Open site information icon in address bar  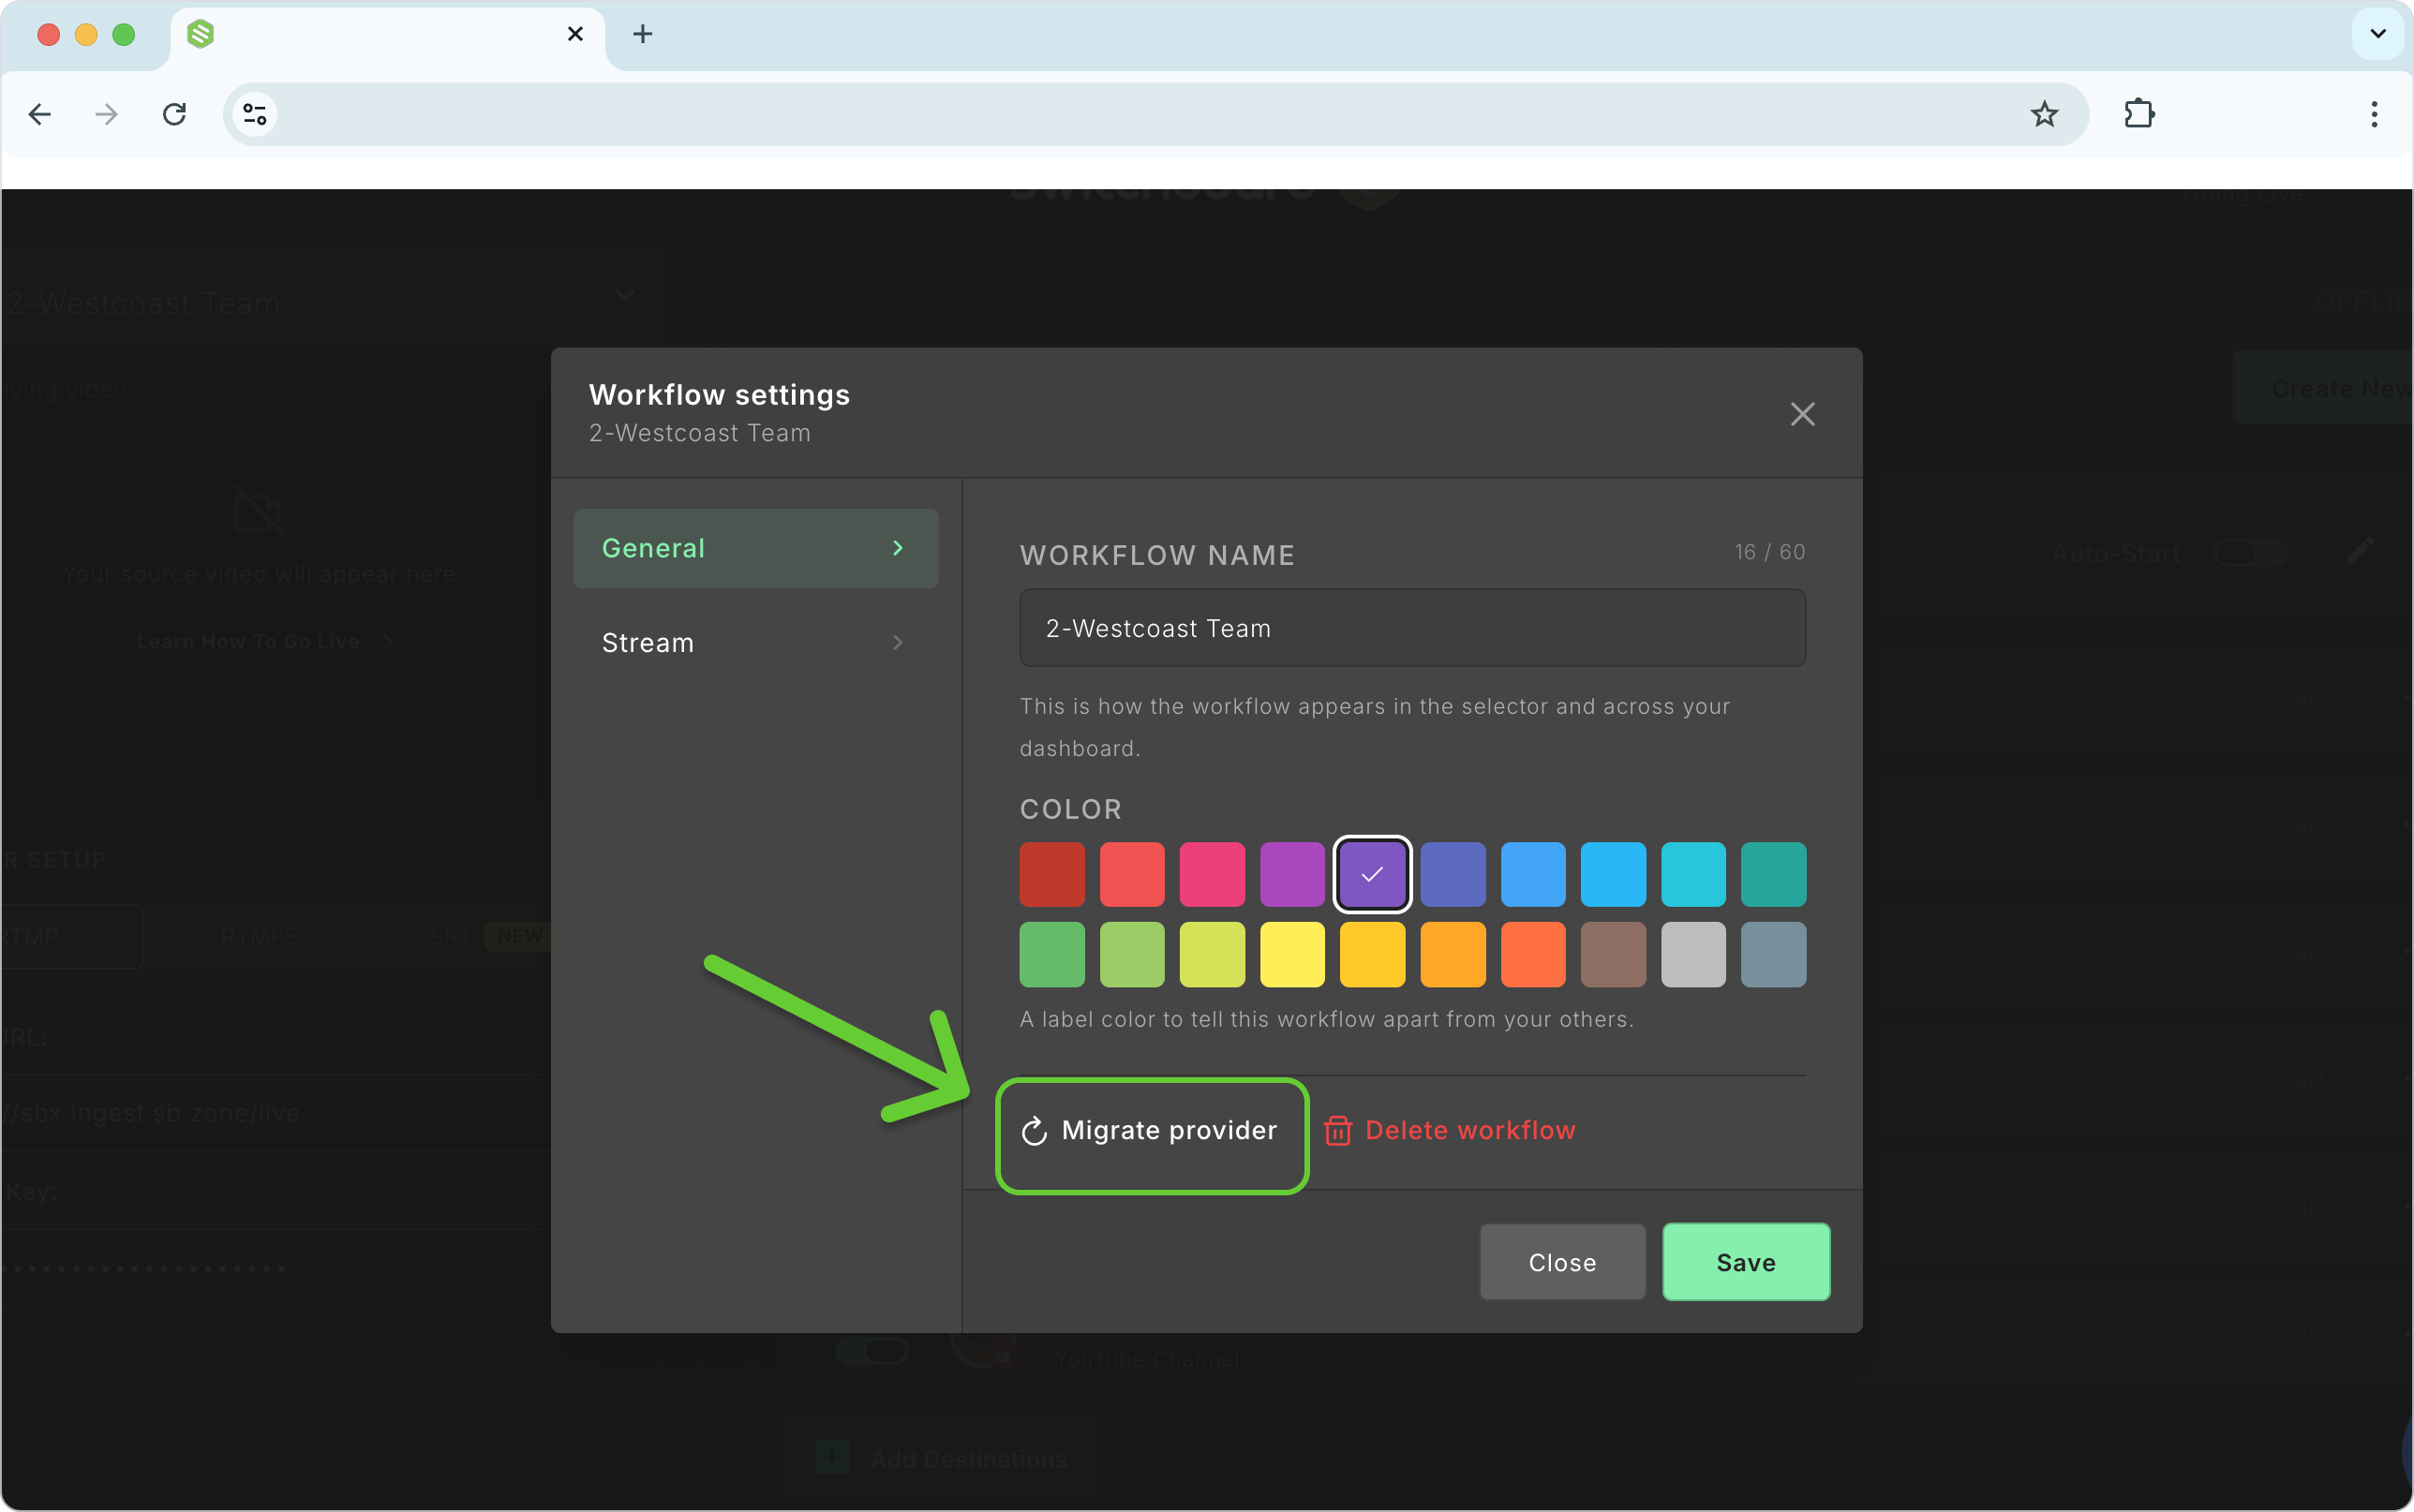coord(255,114)
